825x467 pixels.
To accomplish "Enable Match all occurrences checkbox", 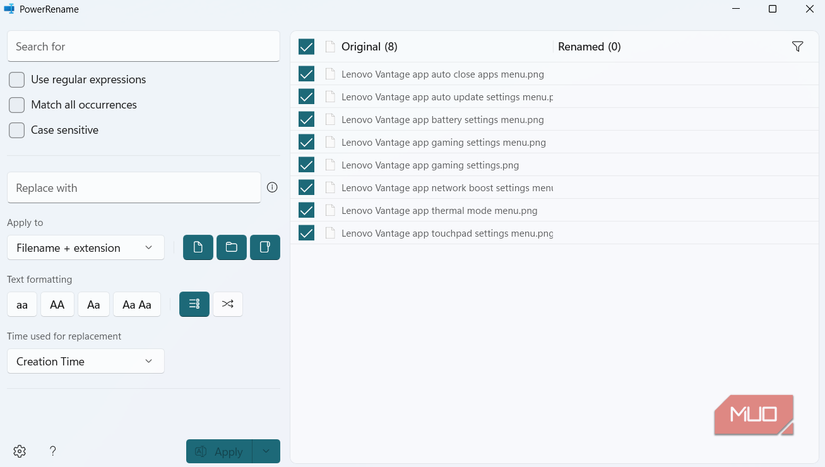I will 17,105.
